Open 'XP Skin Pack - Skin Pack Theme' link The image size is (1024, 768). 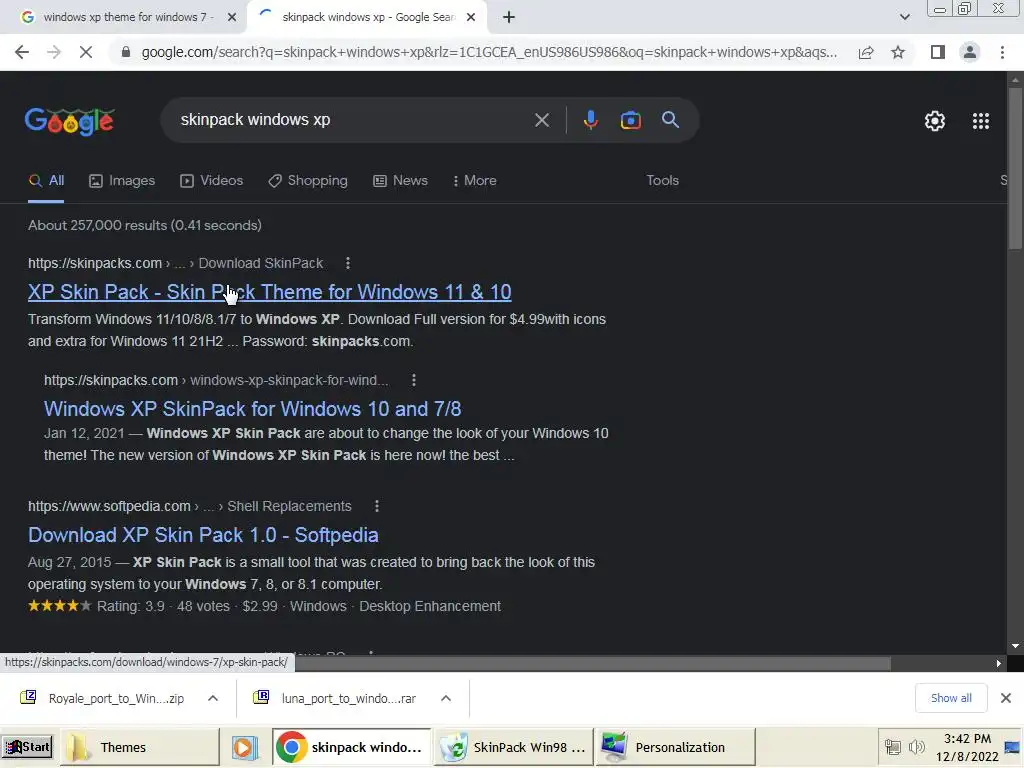(270, 292)
